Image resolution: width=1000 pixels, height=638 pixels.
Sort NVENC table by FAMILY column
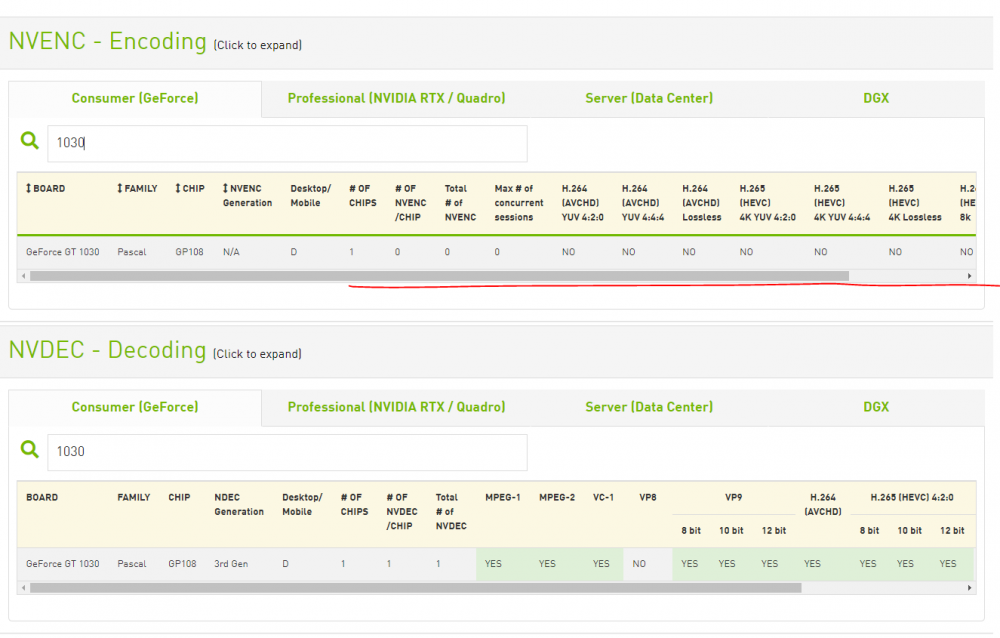tap(137, 189)
